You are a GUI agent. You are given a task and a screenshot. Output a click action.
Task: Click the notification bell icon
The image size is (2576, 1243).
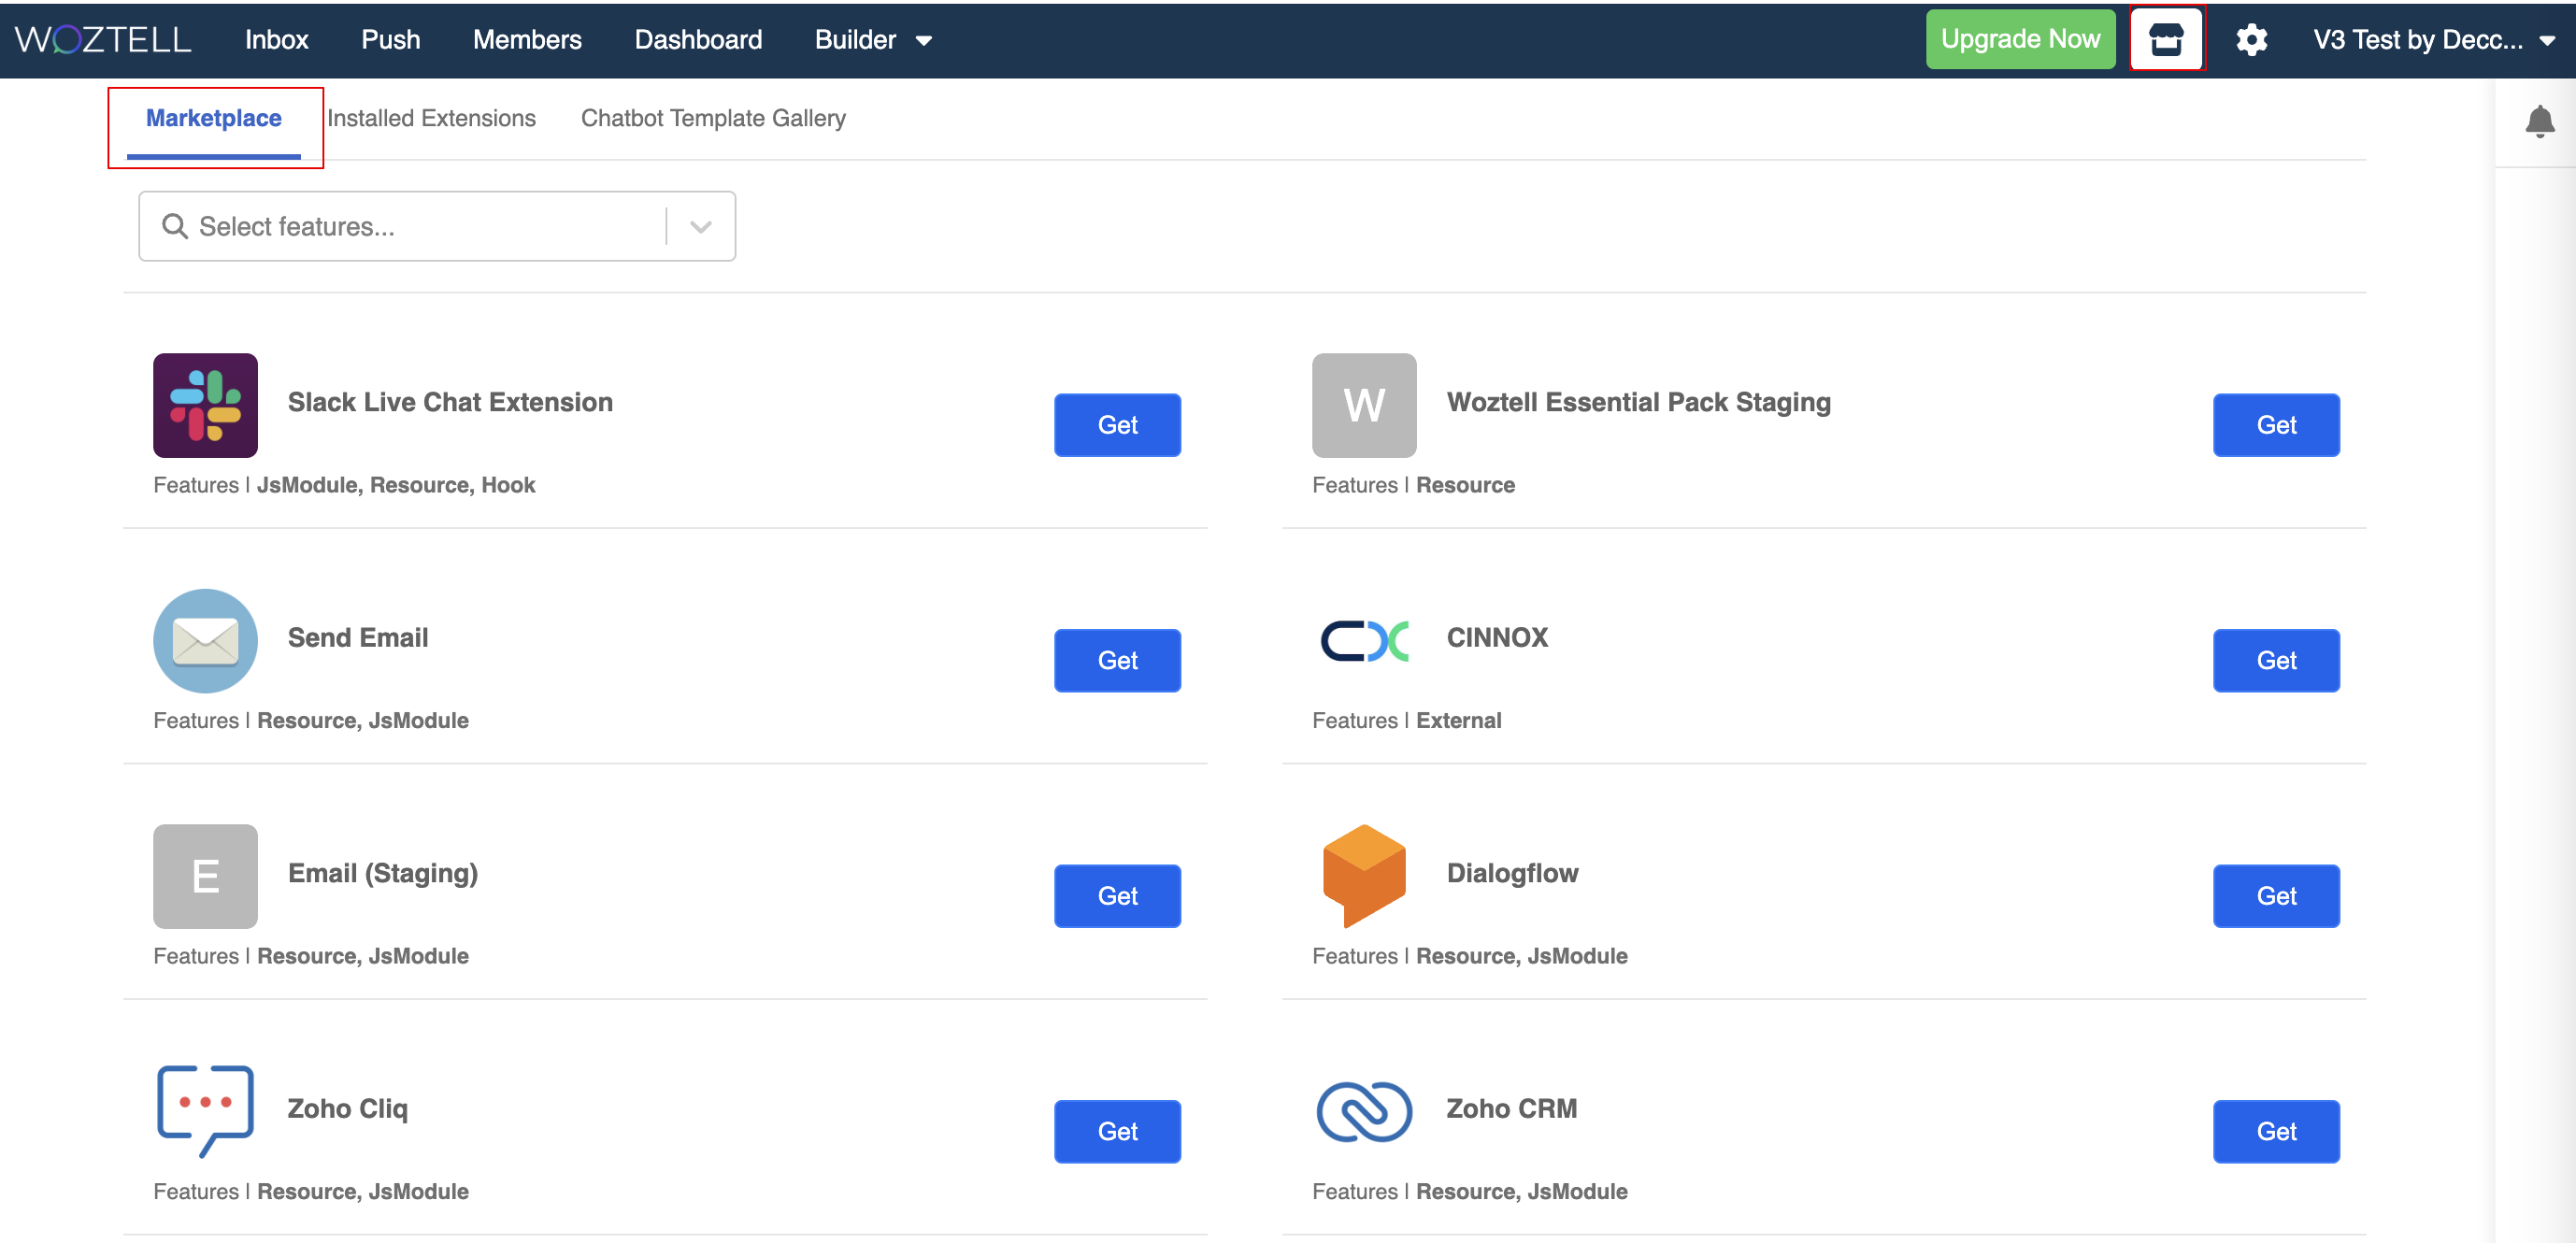click(2539, 121)
